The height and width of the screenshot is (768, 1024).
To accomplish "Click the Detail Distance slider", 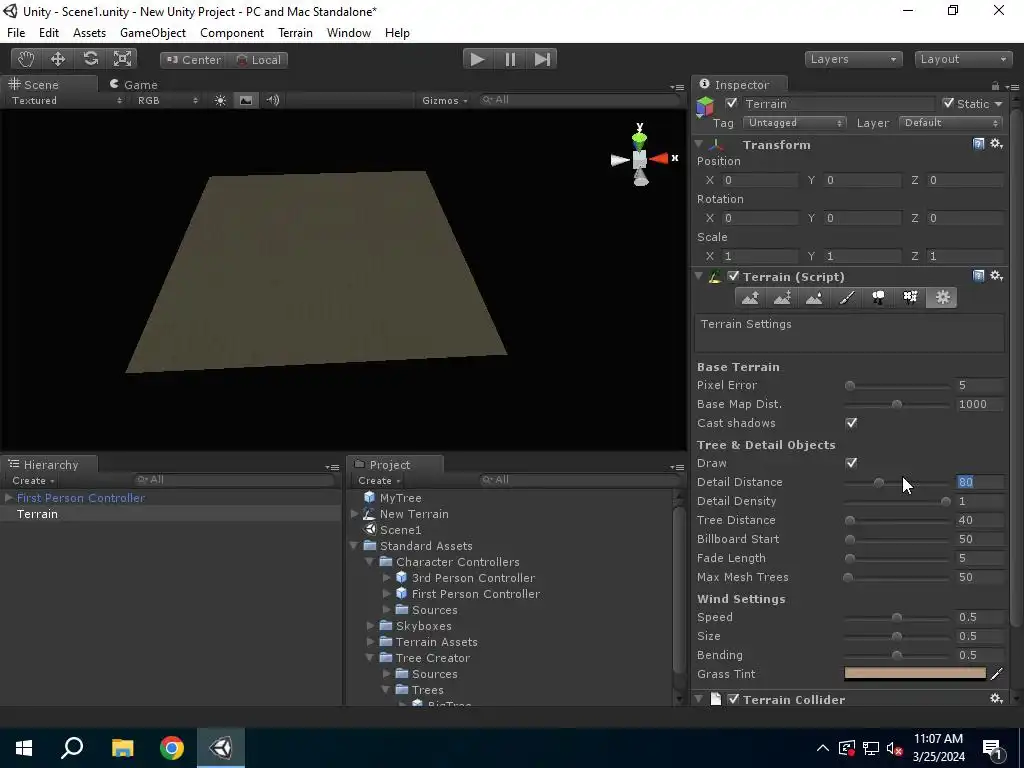I will (x=897, y=483).
